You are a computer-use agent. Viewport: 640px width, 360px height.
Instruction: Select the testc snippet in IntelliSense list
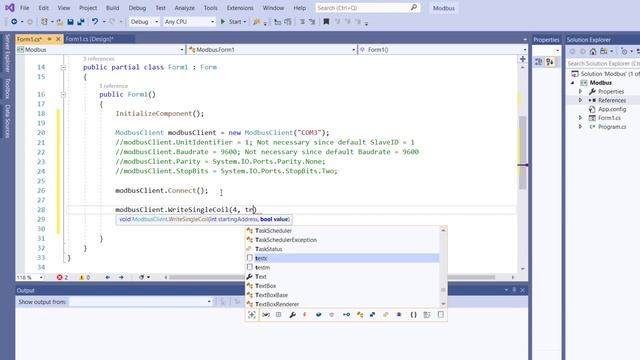click(342, 258)
